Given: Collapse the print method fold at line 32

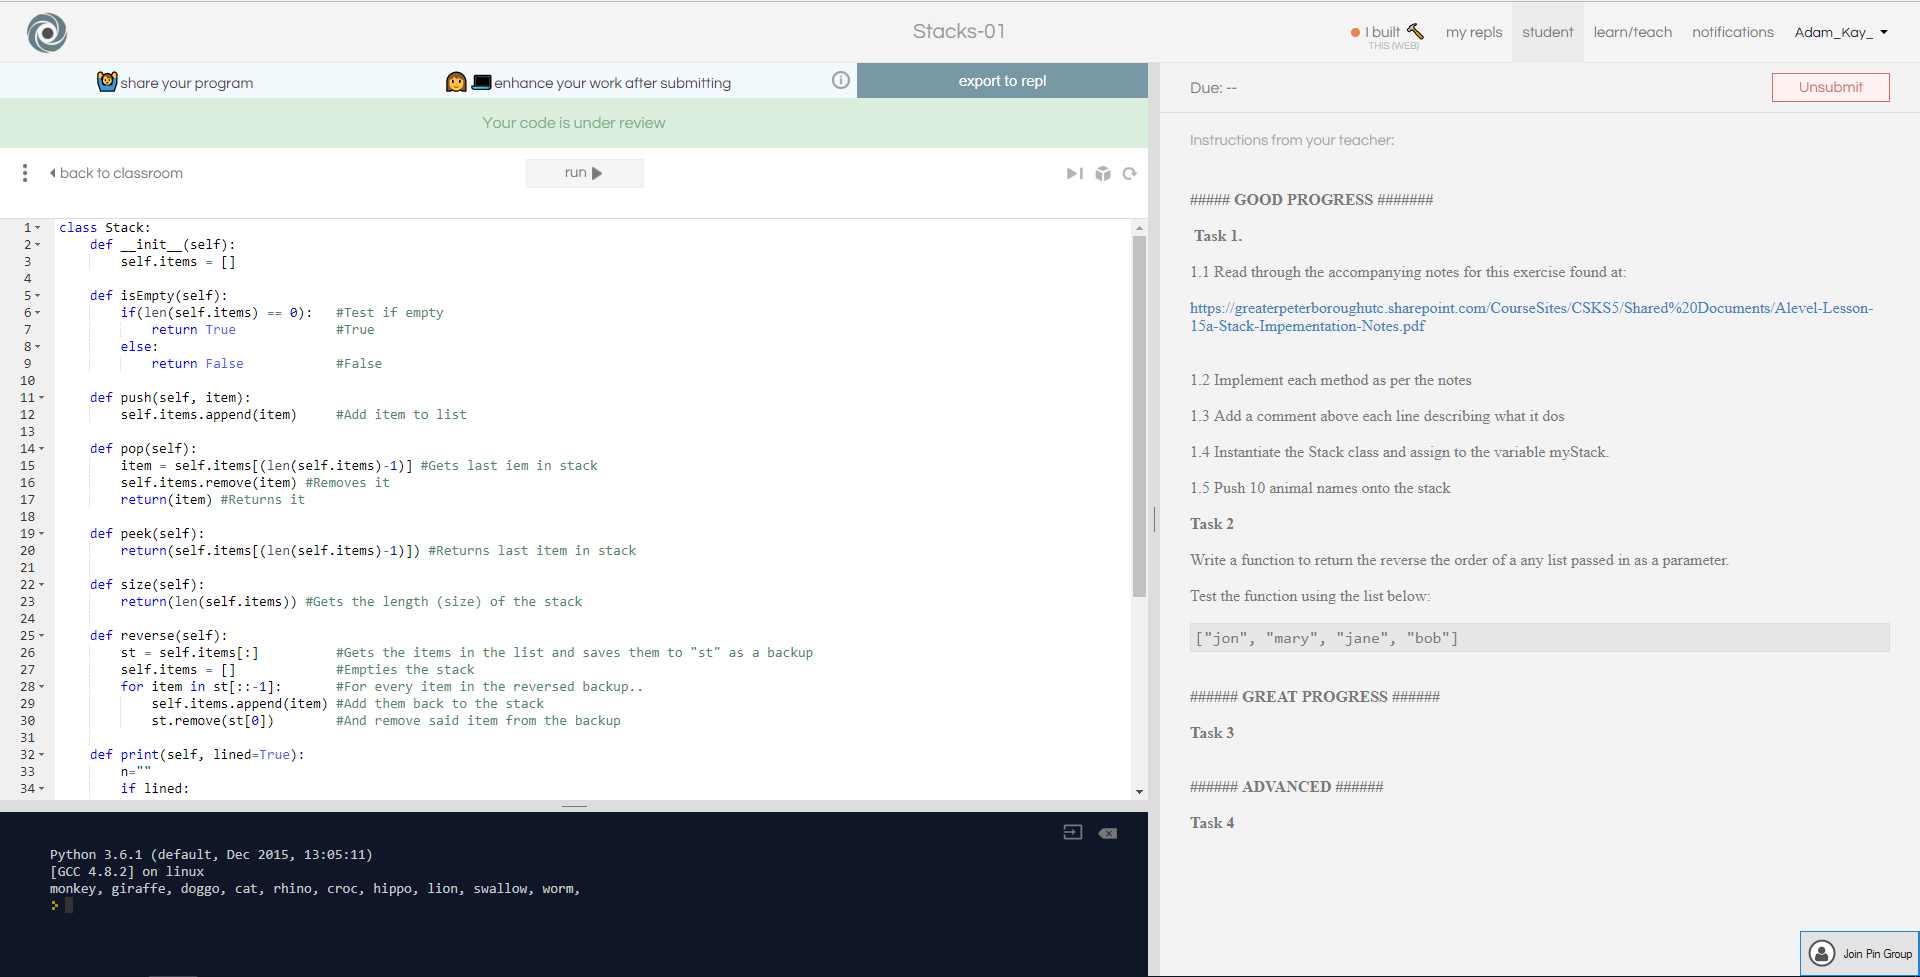Looking at the screenshot, I should coord(41,755).
